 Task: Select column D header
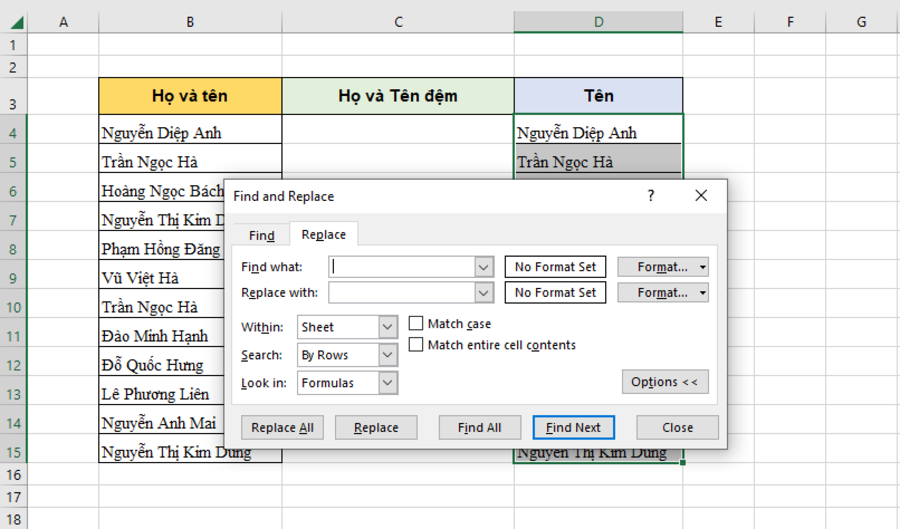[599, 22]
